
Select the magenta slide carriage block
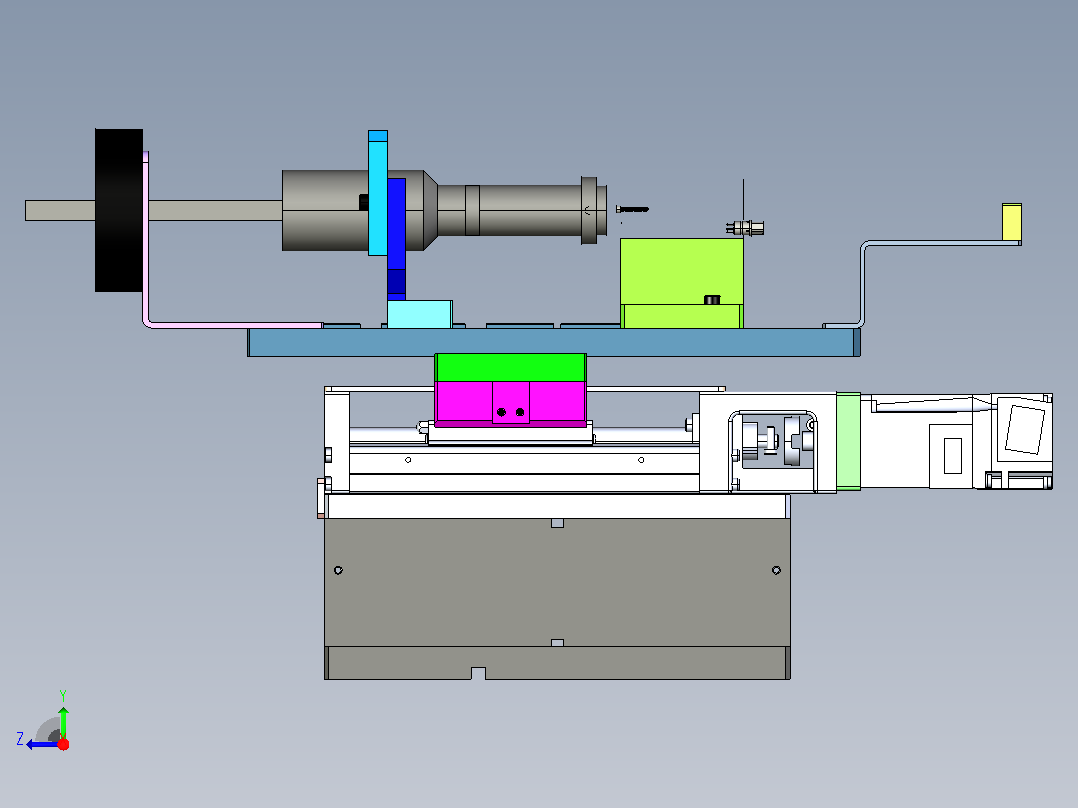click(x=510, y=404)
